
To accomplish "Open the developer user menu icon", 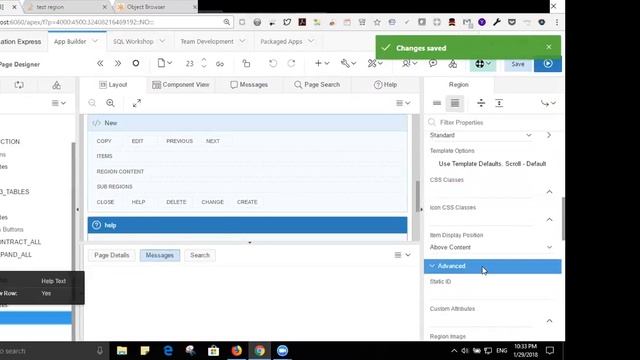I will [409, 63].
